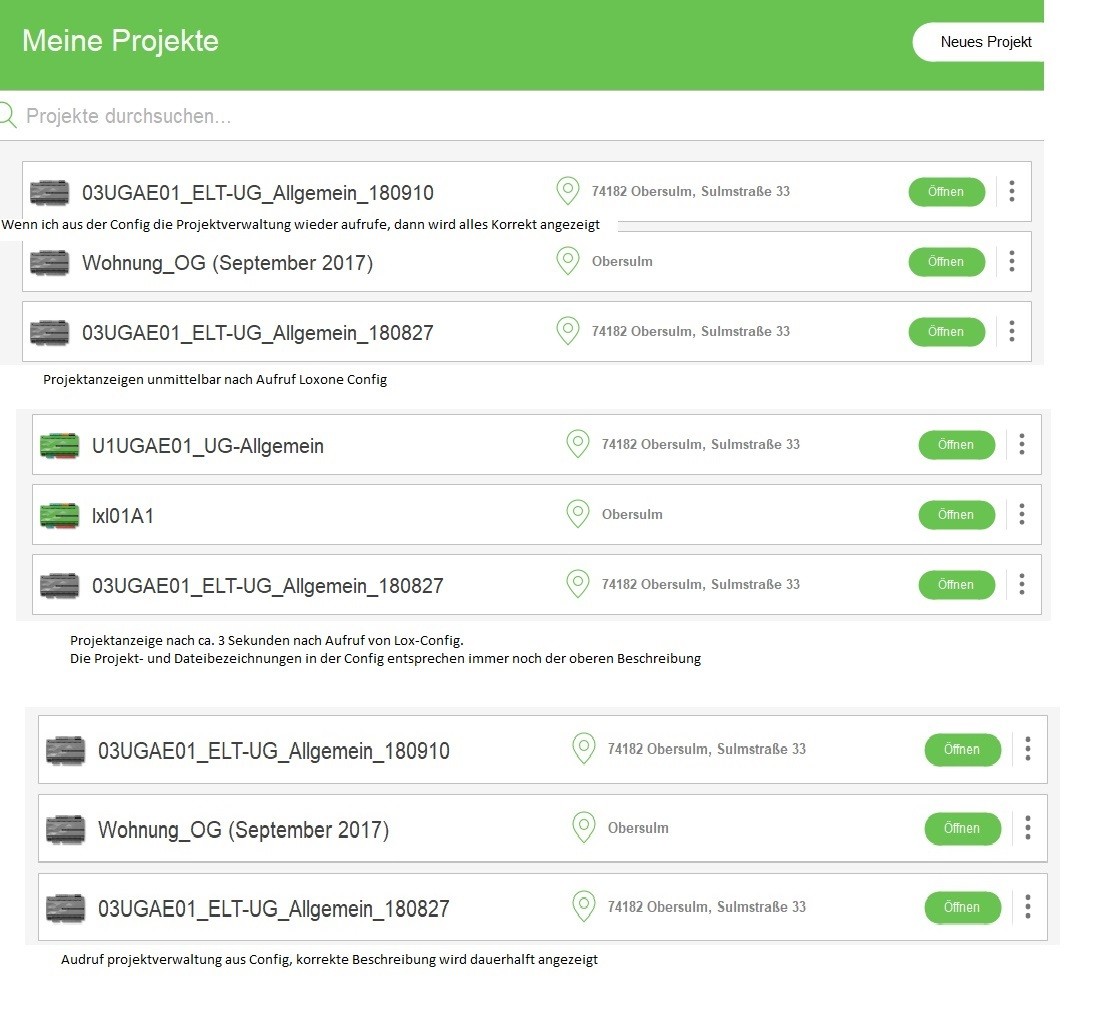Click location pin of Wohnung_OG in bottom list
The image size is (1093, 1027).
pos(583,828)
